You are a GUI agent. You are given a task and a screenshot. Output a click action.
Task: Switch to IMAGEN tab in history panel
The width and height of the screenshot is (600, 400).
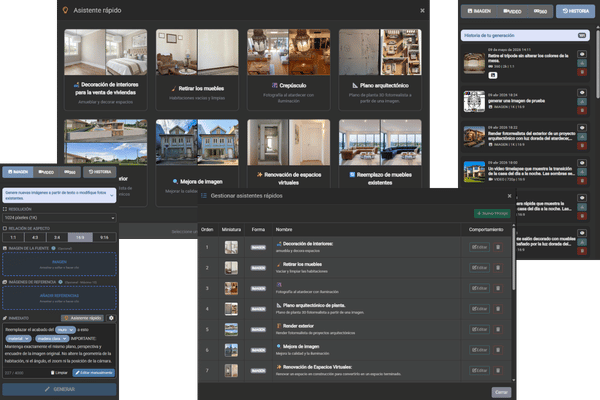[479, 11]
